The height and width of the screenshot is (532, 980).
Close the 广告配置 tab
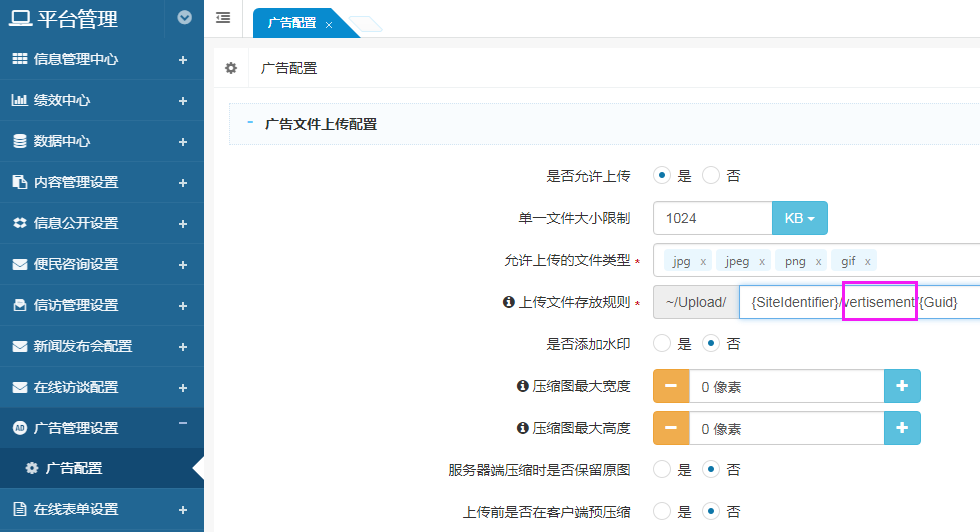329,24
